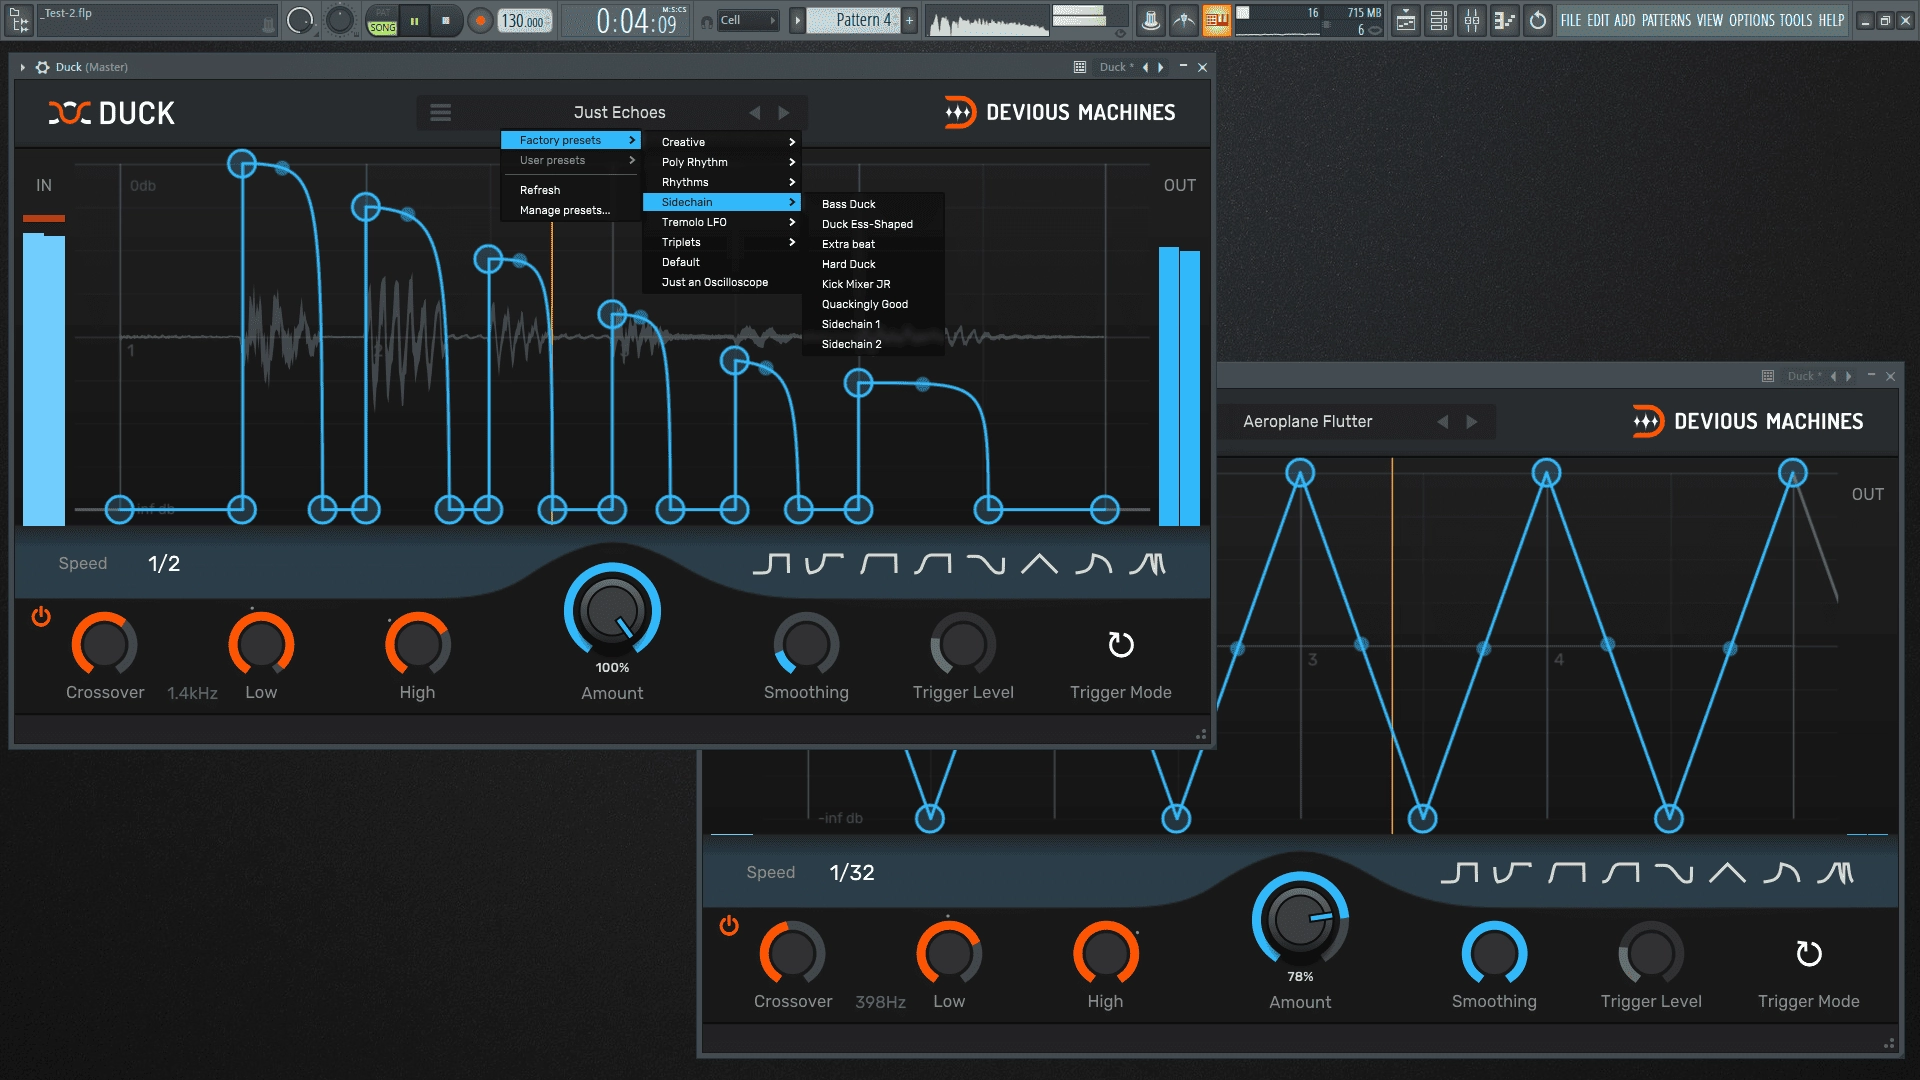Image resolution: width=1920 pixels, height=1080 pixels.
Task: Click the hamburger preset menu in Duck
Action: point(440,112)
